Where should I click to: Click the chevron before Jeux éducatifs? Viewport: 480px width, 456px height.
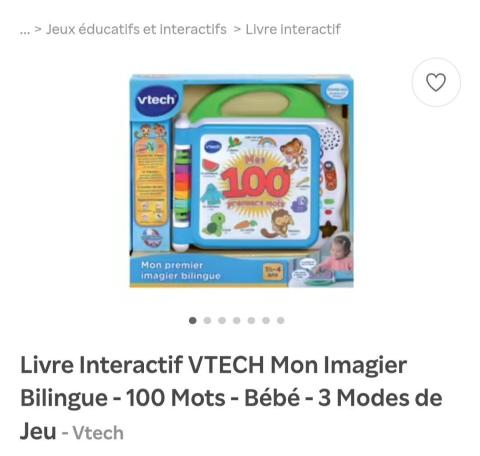pyautogui.click(x=38, y=29)
